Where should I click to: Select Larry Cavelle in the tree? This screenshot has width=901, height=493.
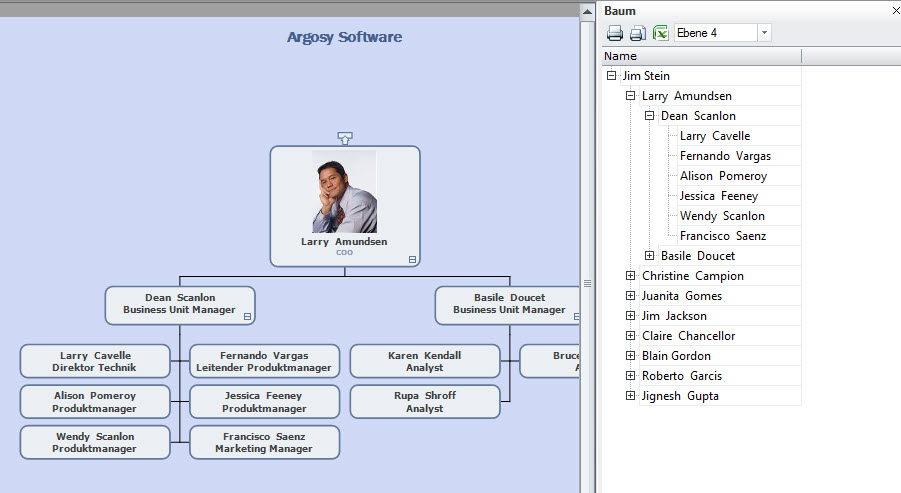715,136
